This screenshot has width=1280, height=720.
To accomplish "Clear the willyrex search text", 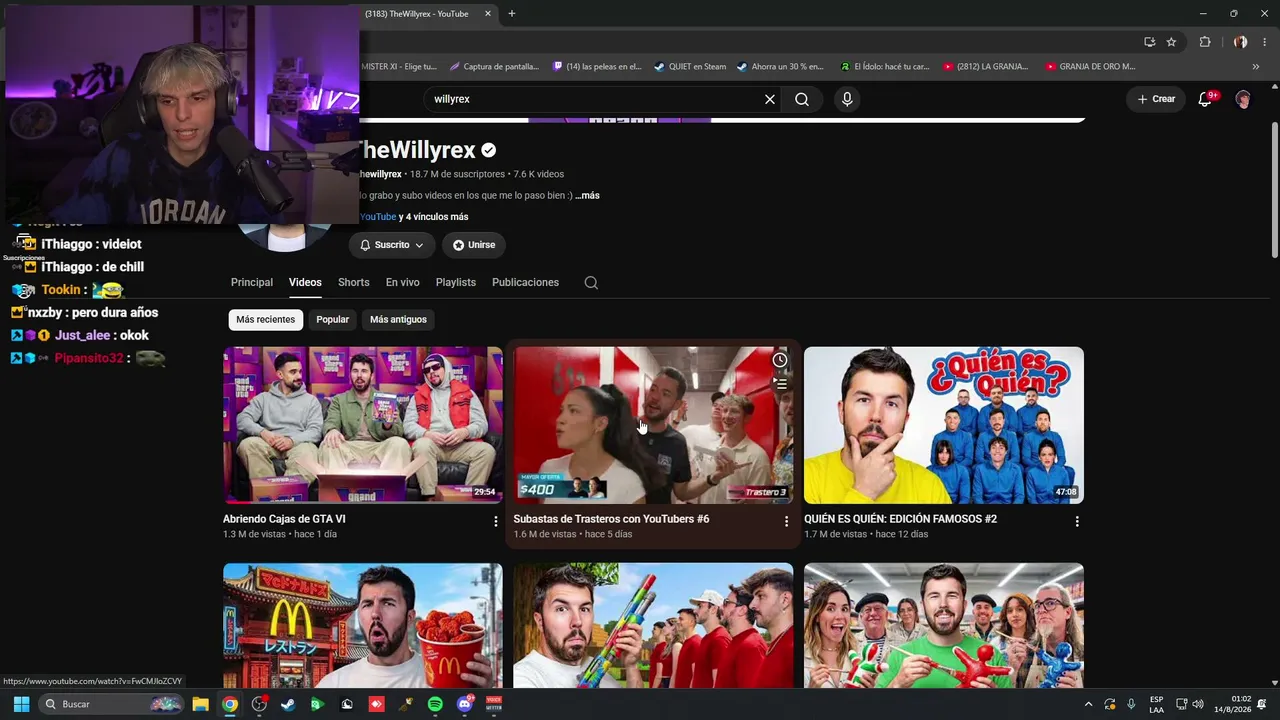I will tap(770, 99).
